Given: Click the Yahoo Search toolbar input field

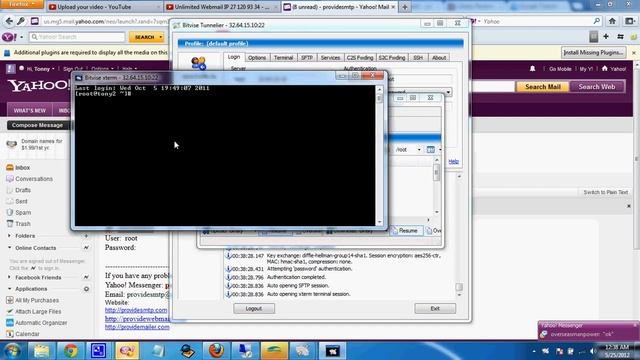Looking at the screenshot, I should click(77, 37).
